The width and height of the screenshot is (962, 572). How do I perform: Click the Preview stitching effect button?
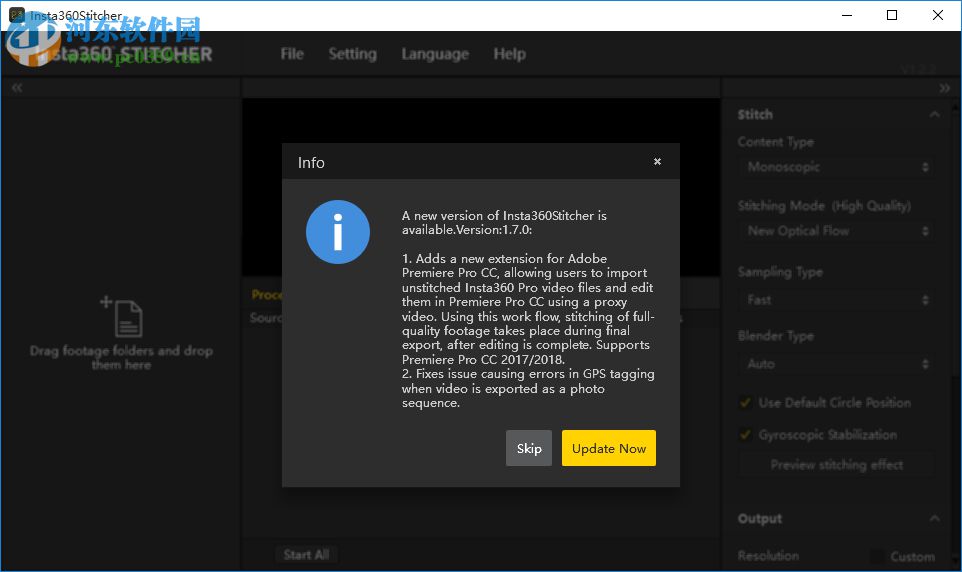(x=836, y=465)
